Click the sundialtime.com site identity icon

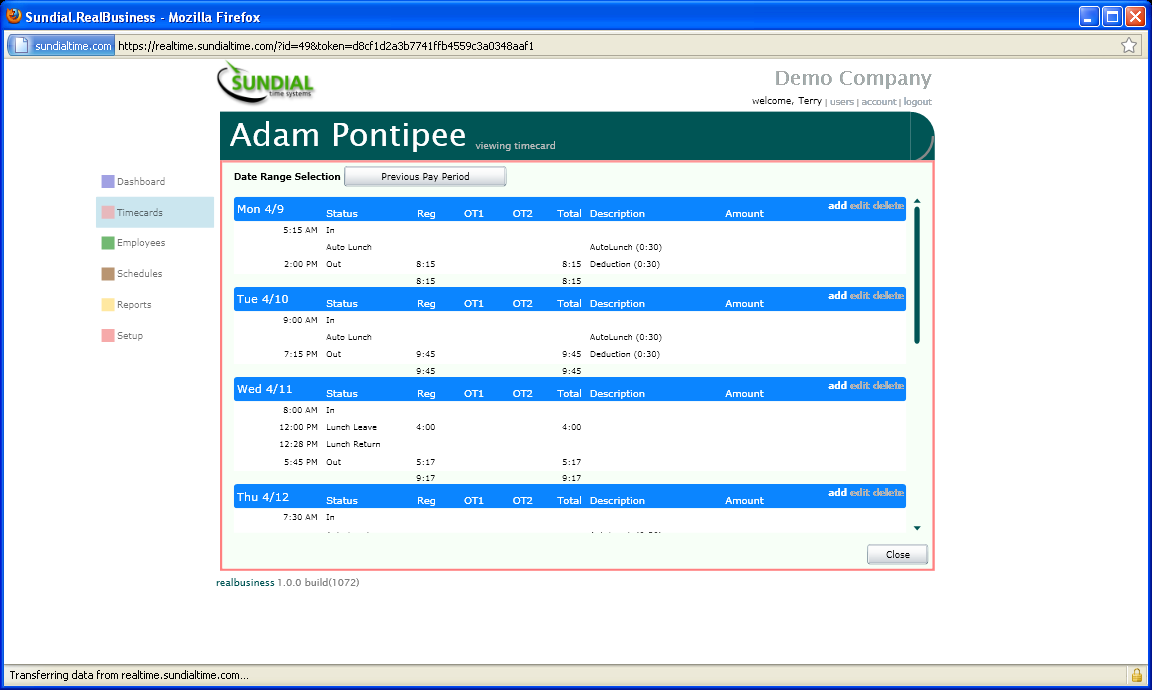[61, 46]
